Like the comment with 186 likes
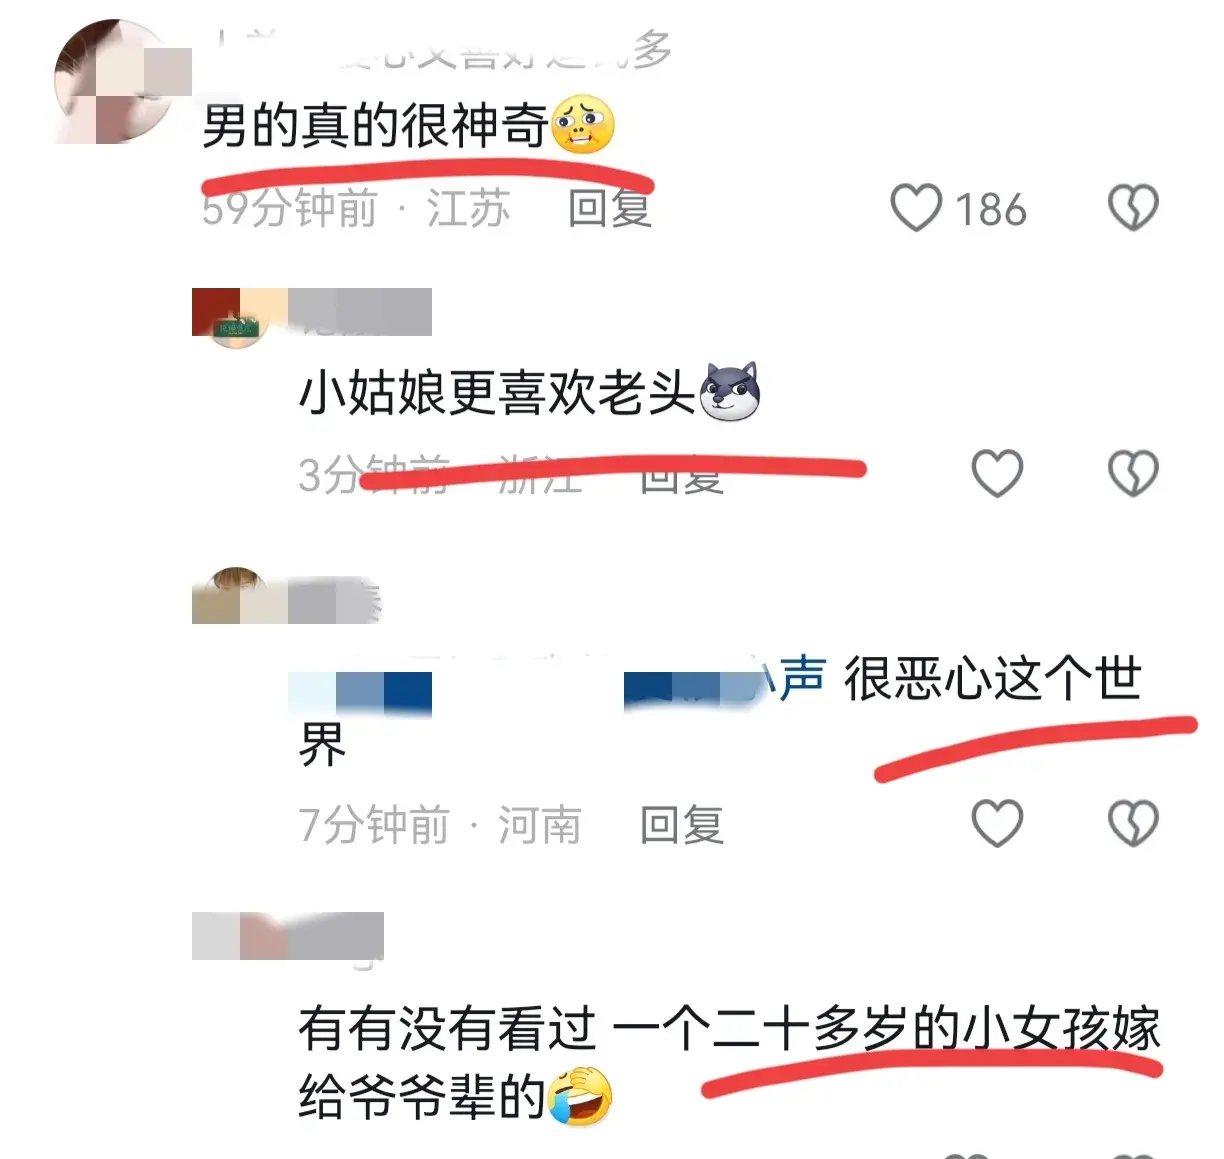 click(916, 208)
